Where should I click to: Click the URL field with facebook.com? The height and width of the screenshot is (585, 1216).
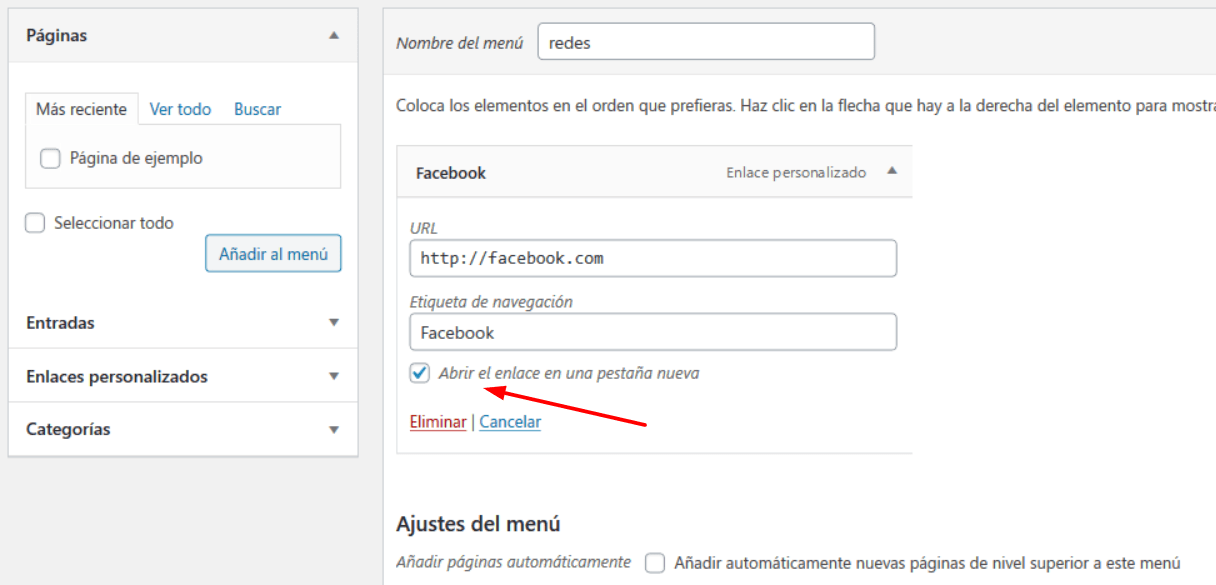pos(653,258)
